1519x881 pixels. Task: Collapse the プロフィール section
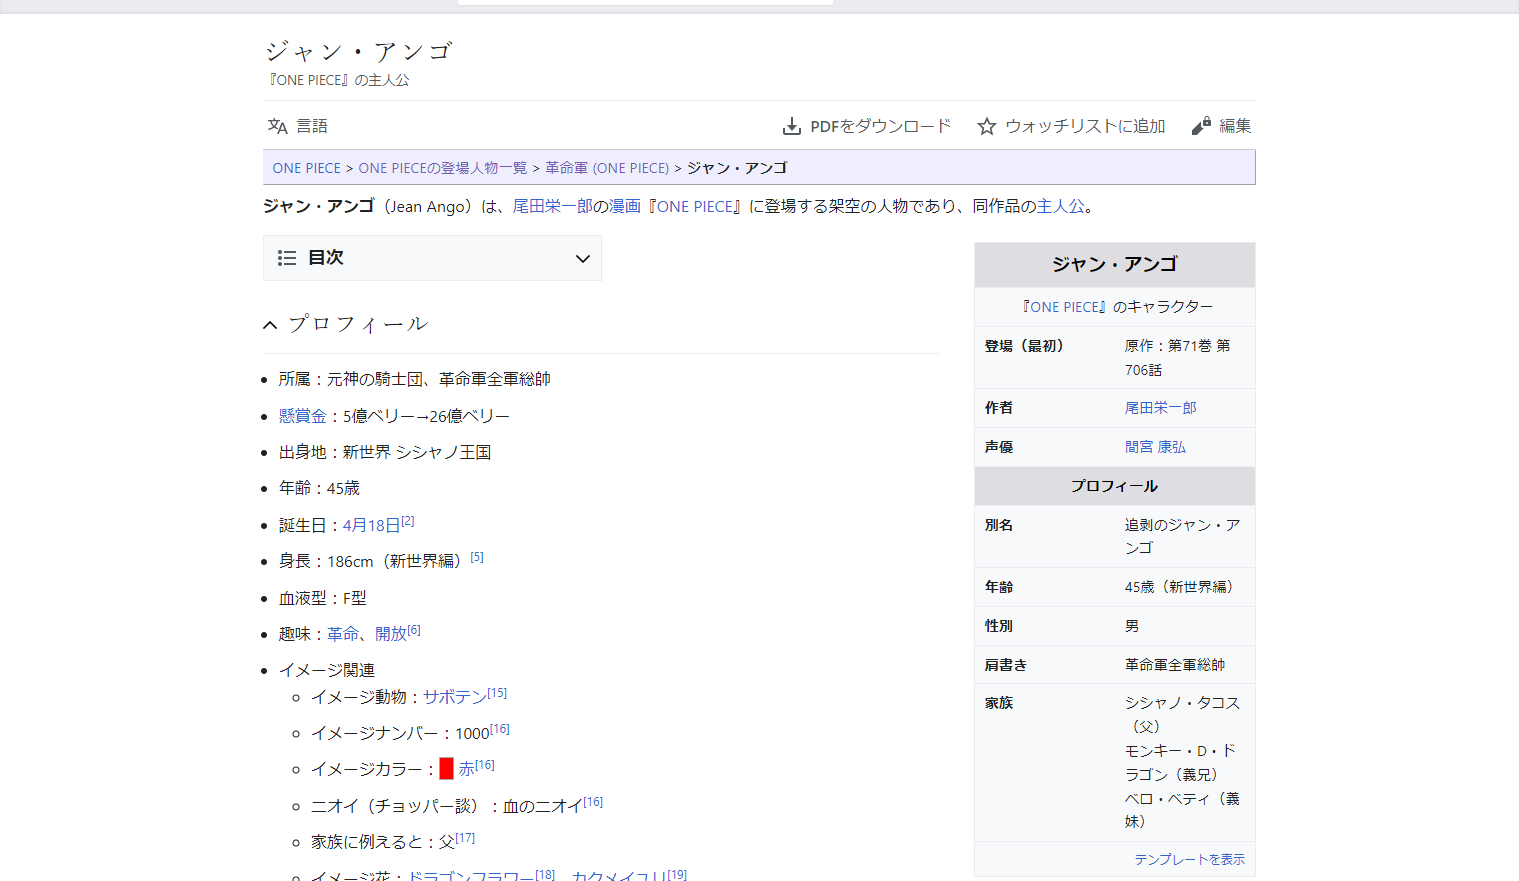pyautogui.click(x=270, y=325)
